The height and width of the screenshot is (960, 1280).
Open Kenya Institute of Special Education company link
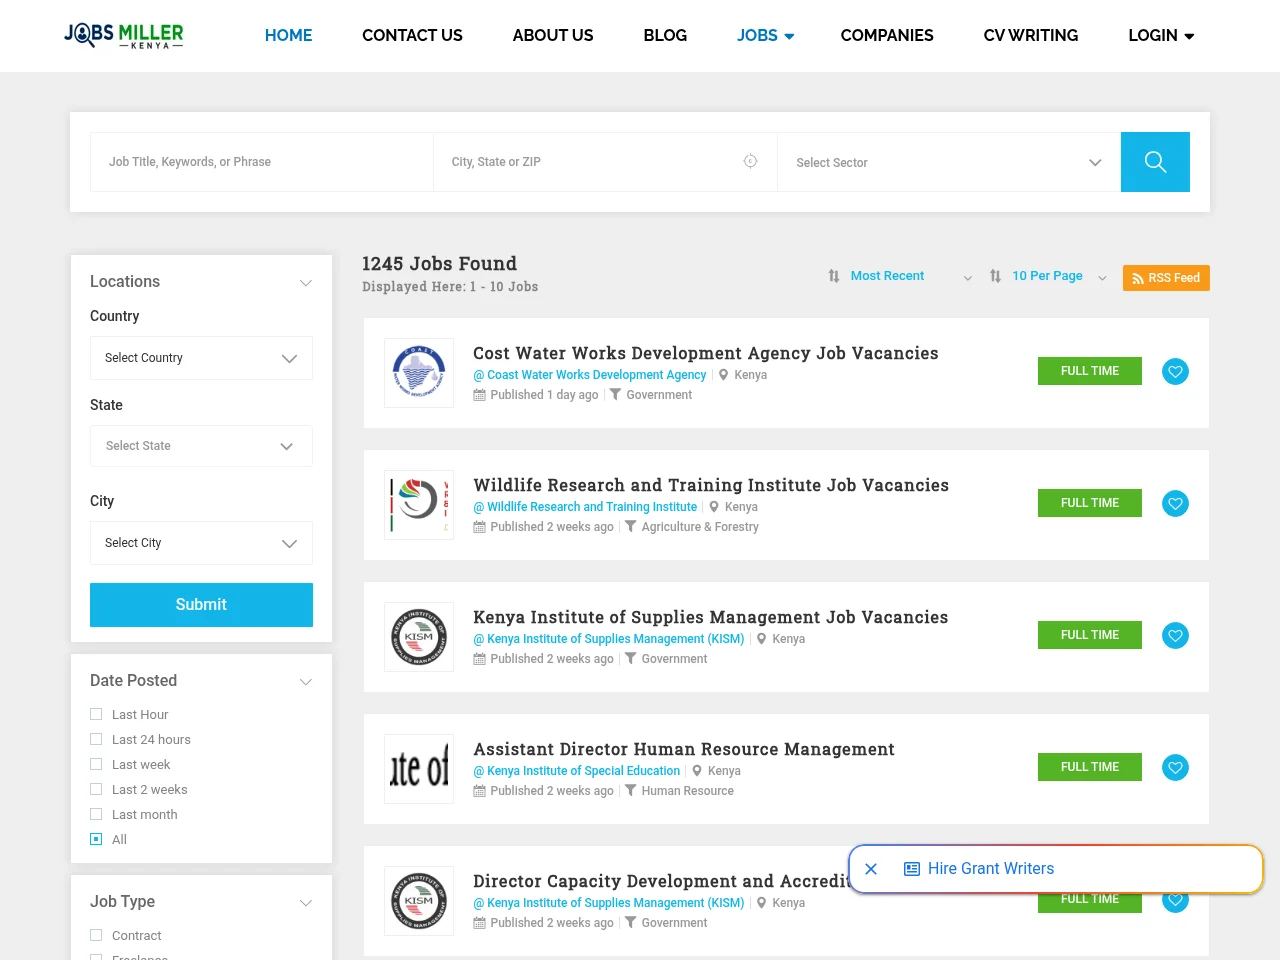577,771
